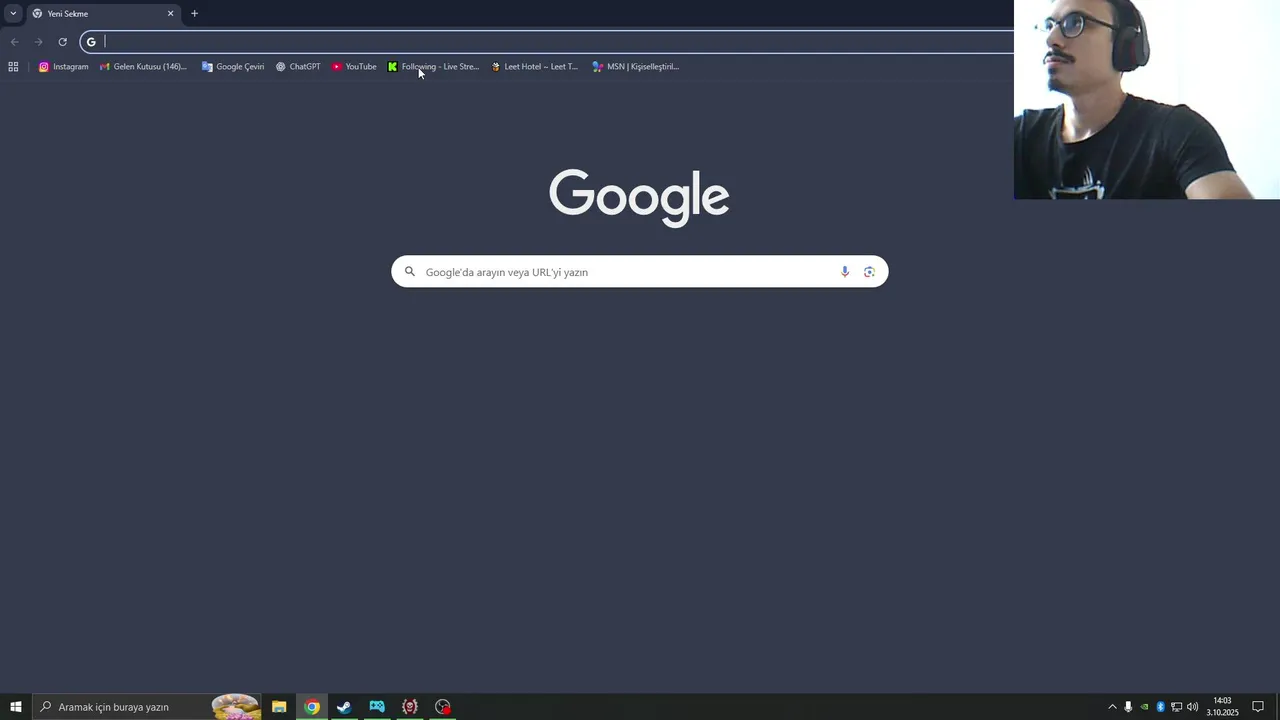This screenshot has width=1280, height=720.
Task: Open the Windows notification center
Action: (1258, 707)
